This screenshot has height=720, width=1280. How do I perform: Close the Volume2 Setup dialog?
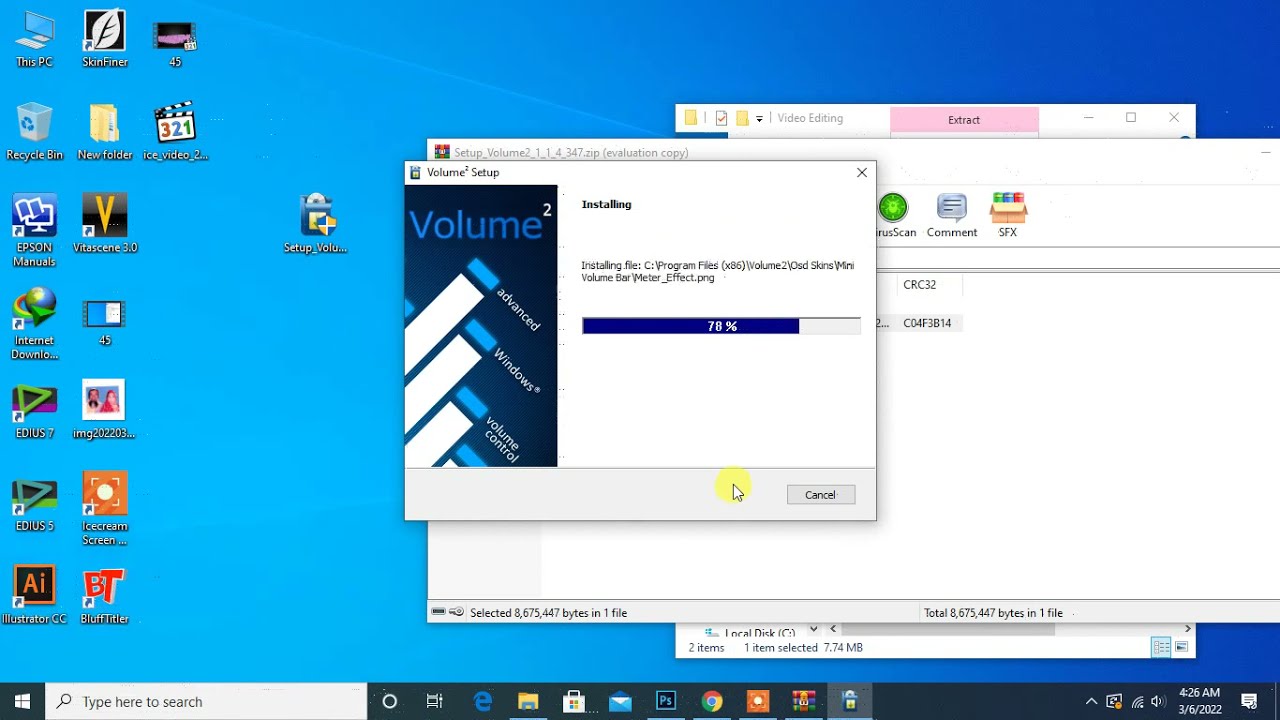coord(862,172)
